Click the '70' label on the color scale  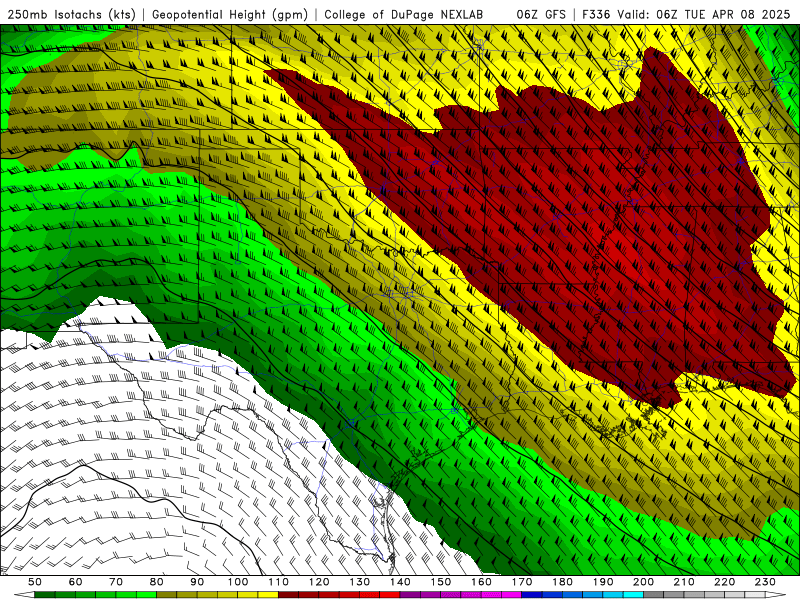pyautogui.click(x=116, y=582)
